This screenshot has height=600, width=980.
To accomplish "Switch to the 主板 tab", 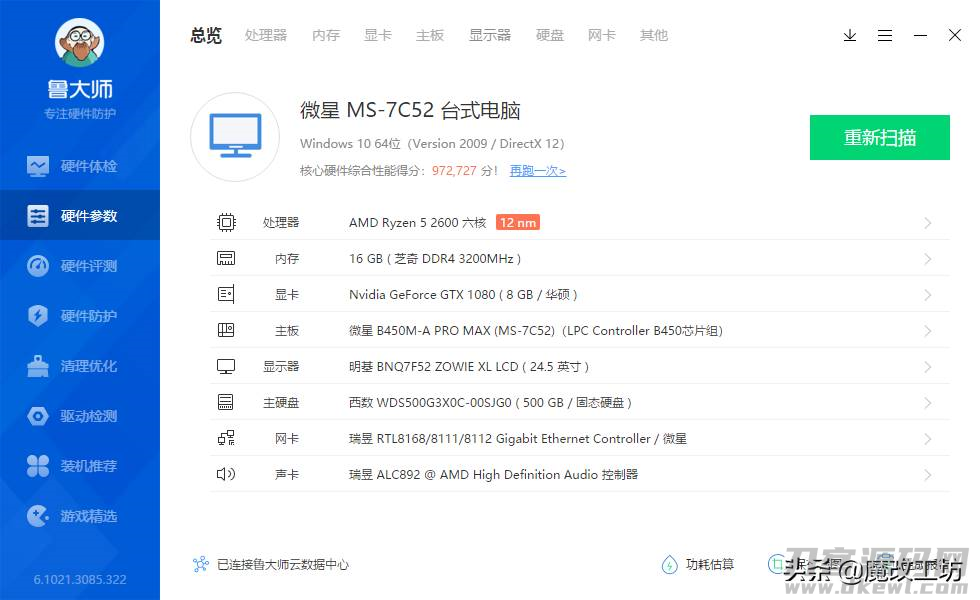I will click(x=430, y=36).
